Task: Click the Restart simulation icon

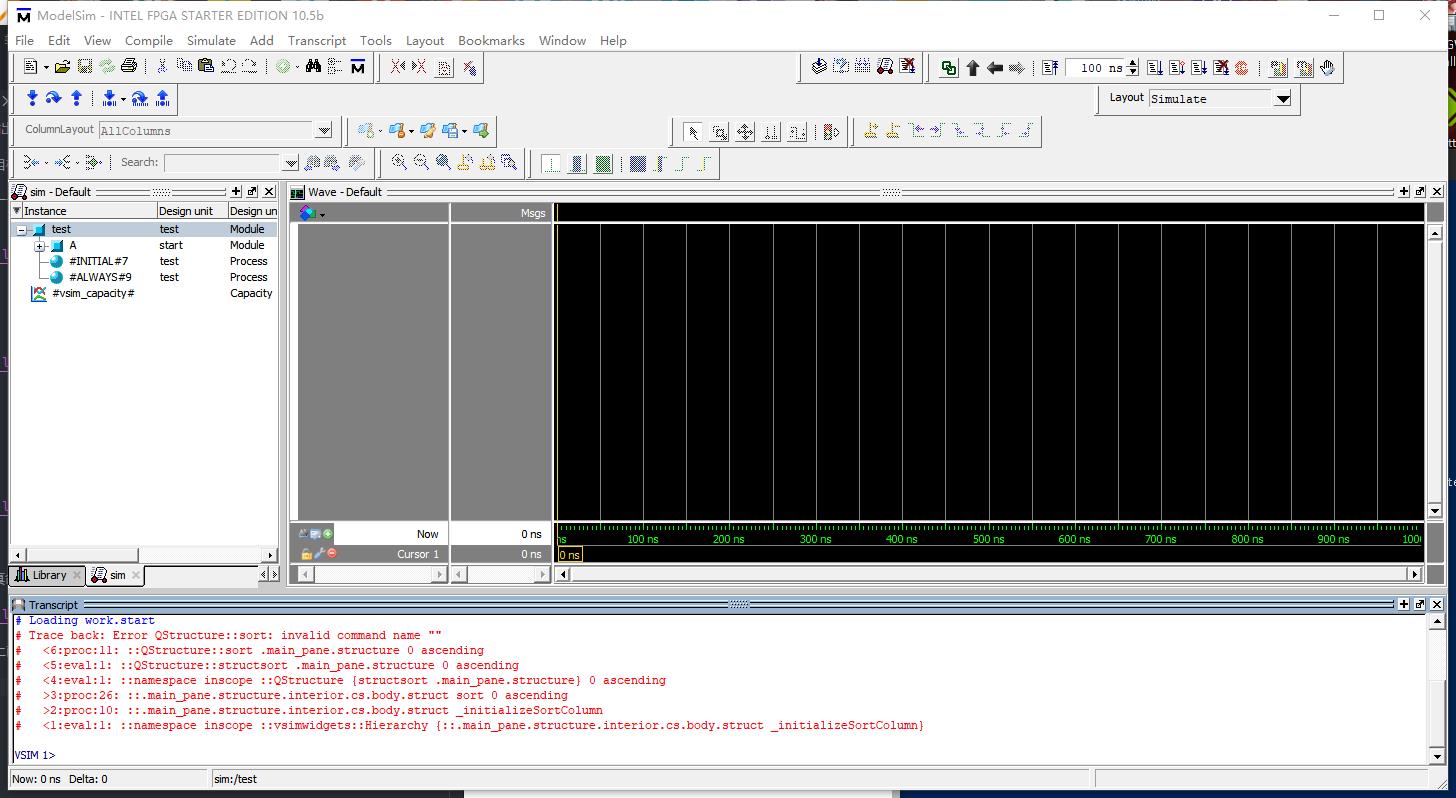Action: click(1049, 68)
